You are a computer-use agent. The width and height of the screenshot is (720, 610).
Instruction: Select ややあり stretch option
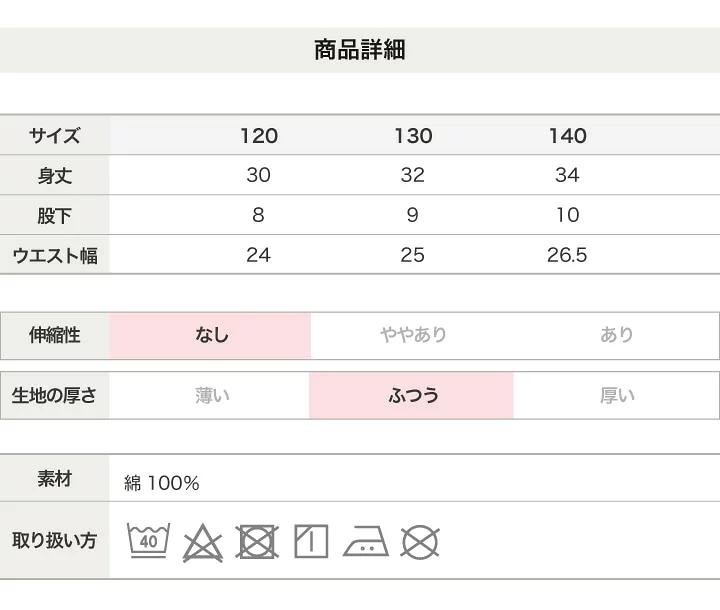point(412,336)
